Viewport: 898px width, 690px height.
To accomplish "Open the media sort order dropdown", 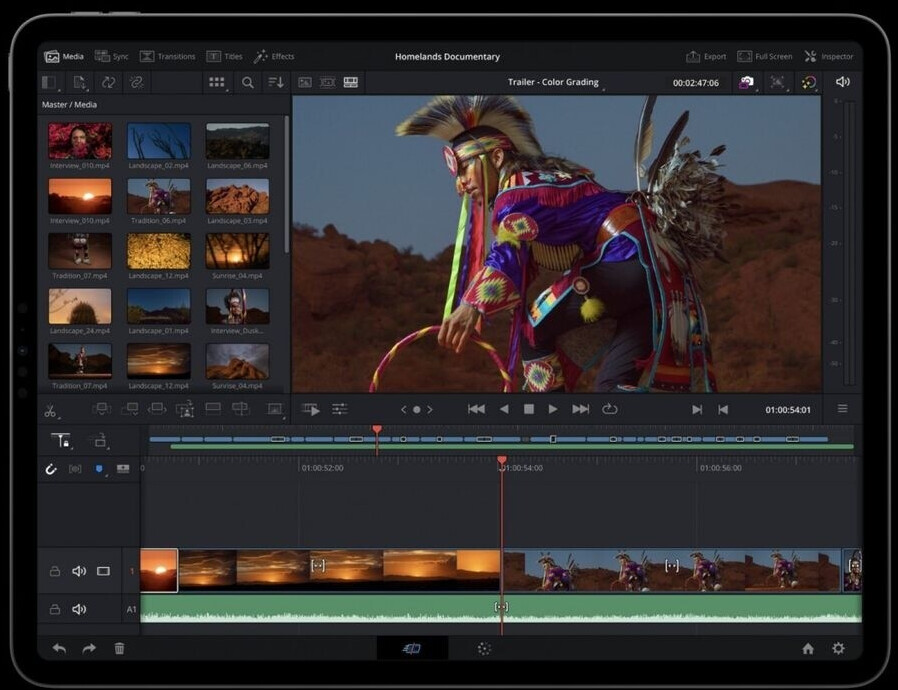I will [276, 83].
